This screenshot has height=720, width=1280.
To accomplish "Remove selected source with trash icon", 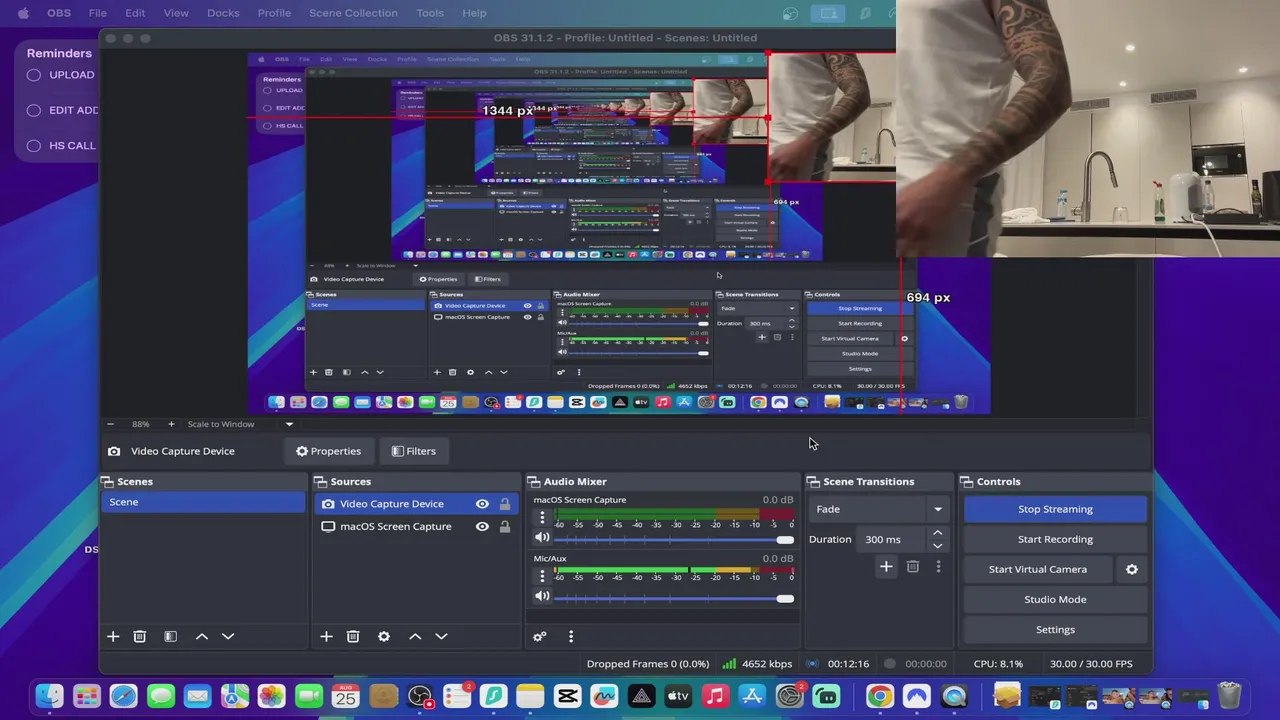I will [x=353, y=636].
